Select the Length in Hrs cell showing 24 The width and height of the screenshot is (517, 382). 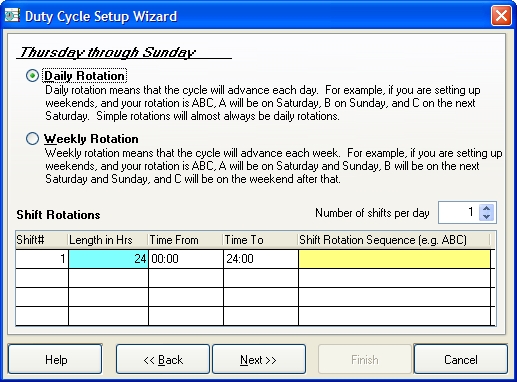(x=108, y=259)
